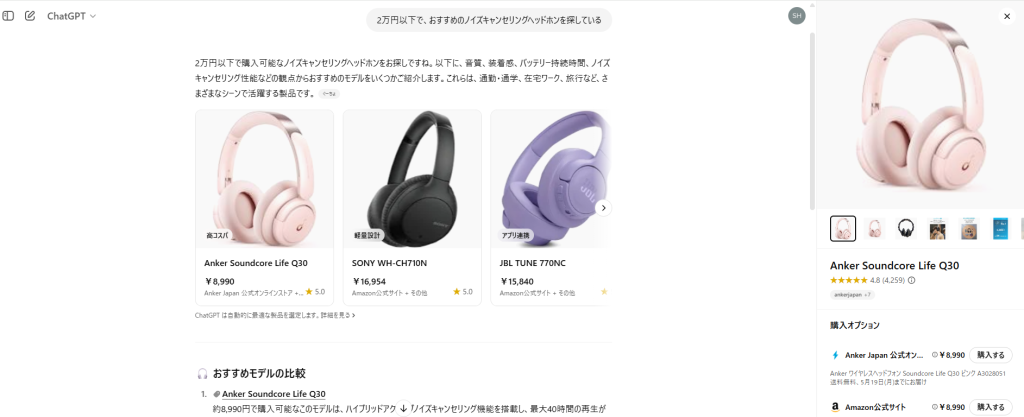1024x417 pixels.
Task: Close the product detail side panel
Action: point(1006,16)
